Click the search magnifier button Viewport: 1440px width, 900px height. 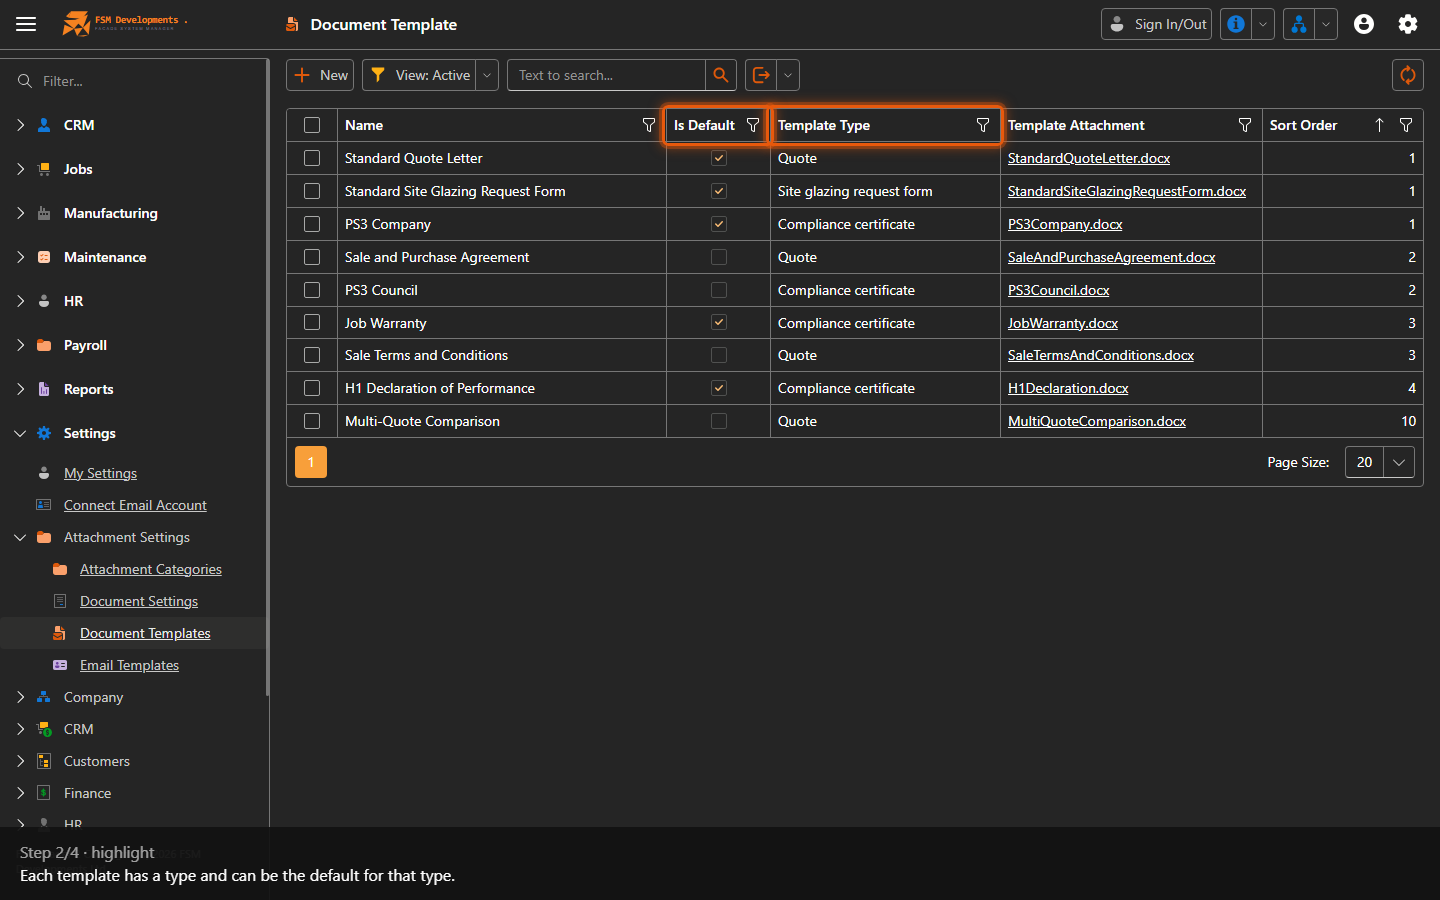click(x=721, y=75)
